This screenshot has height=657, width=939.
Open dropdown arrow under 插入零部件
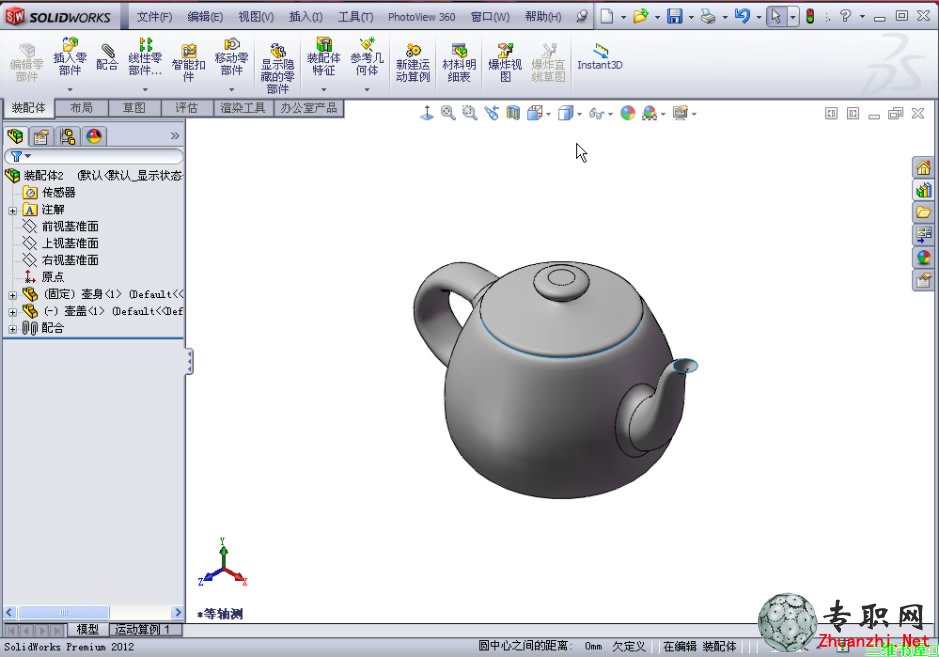pyautogui.click(x=69, y=89)
